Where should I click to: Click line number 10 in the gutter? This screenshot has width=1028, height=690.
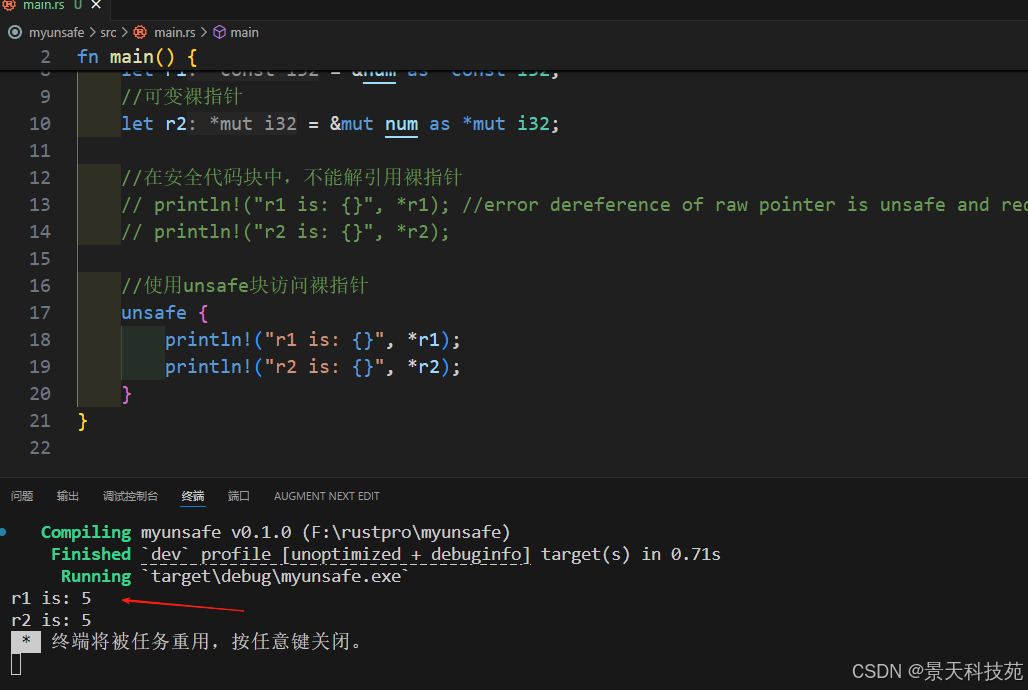coord(40,123)
